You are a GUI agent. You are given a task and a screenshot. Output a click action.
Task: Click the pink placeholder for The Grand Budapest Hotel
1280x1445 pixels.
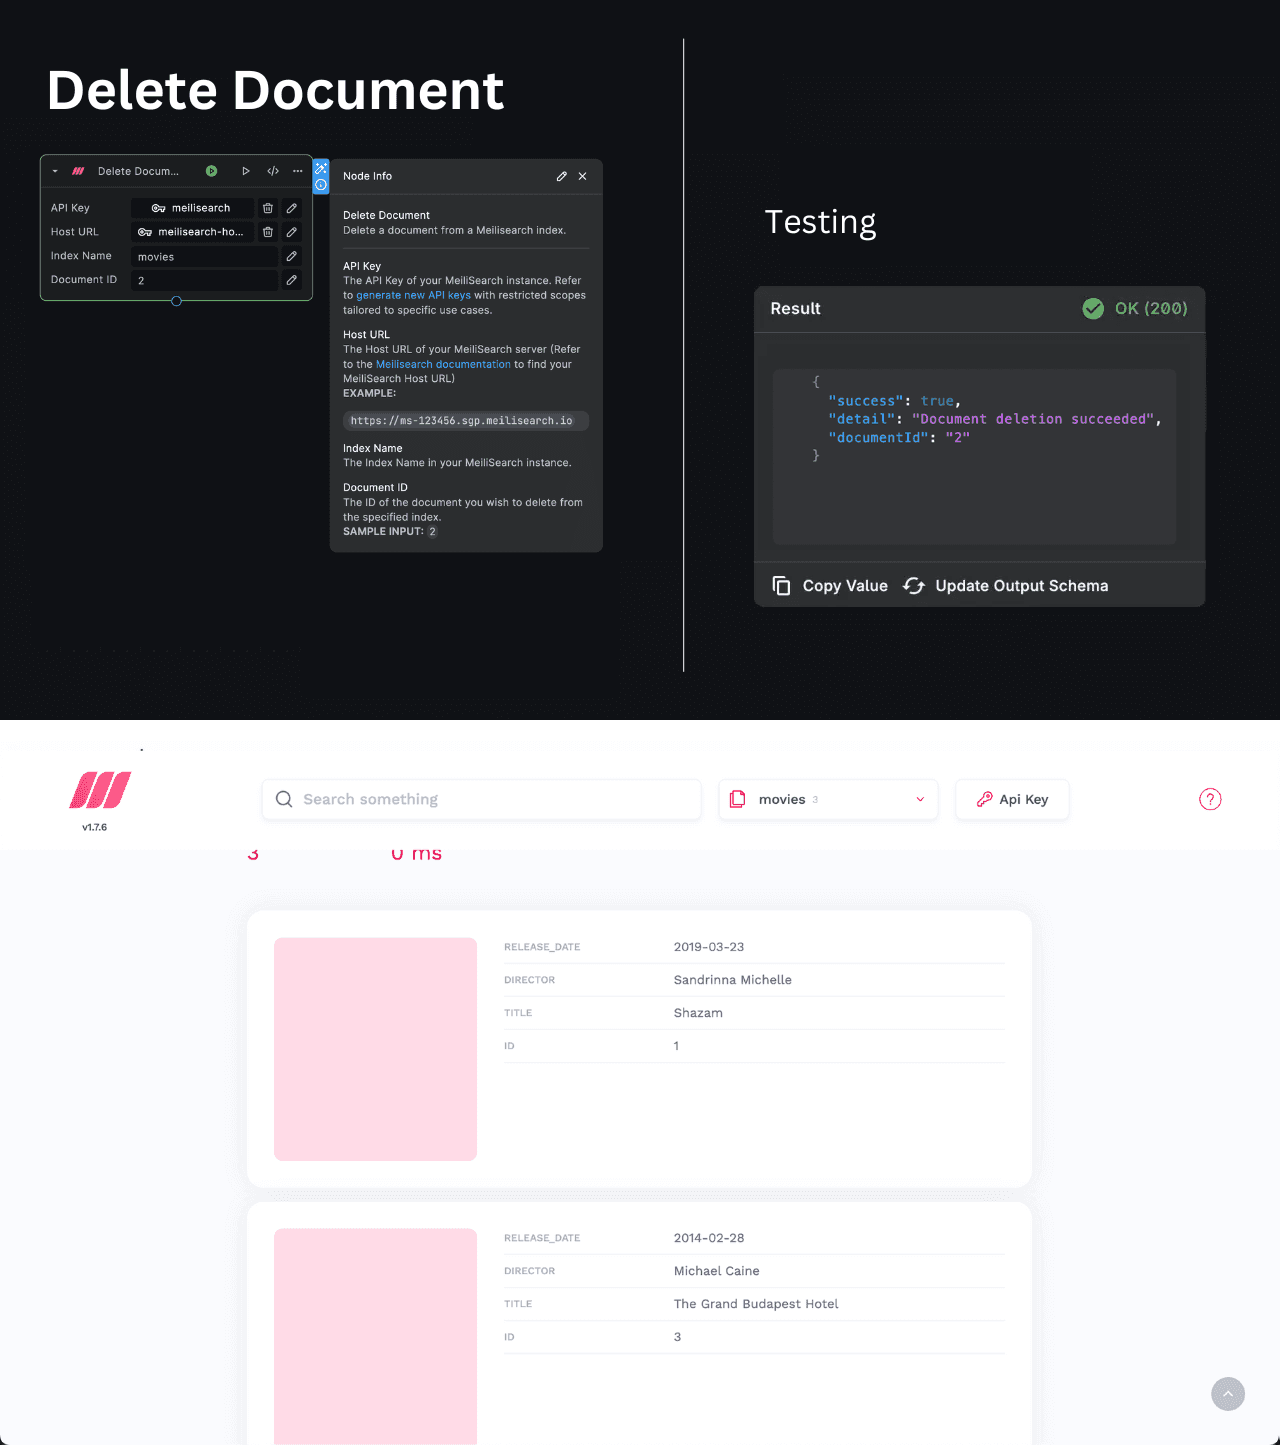(375, 1336)
